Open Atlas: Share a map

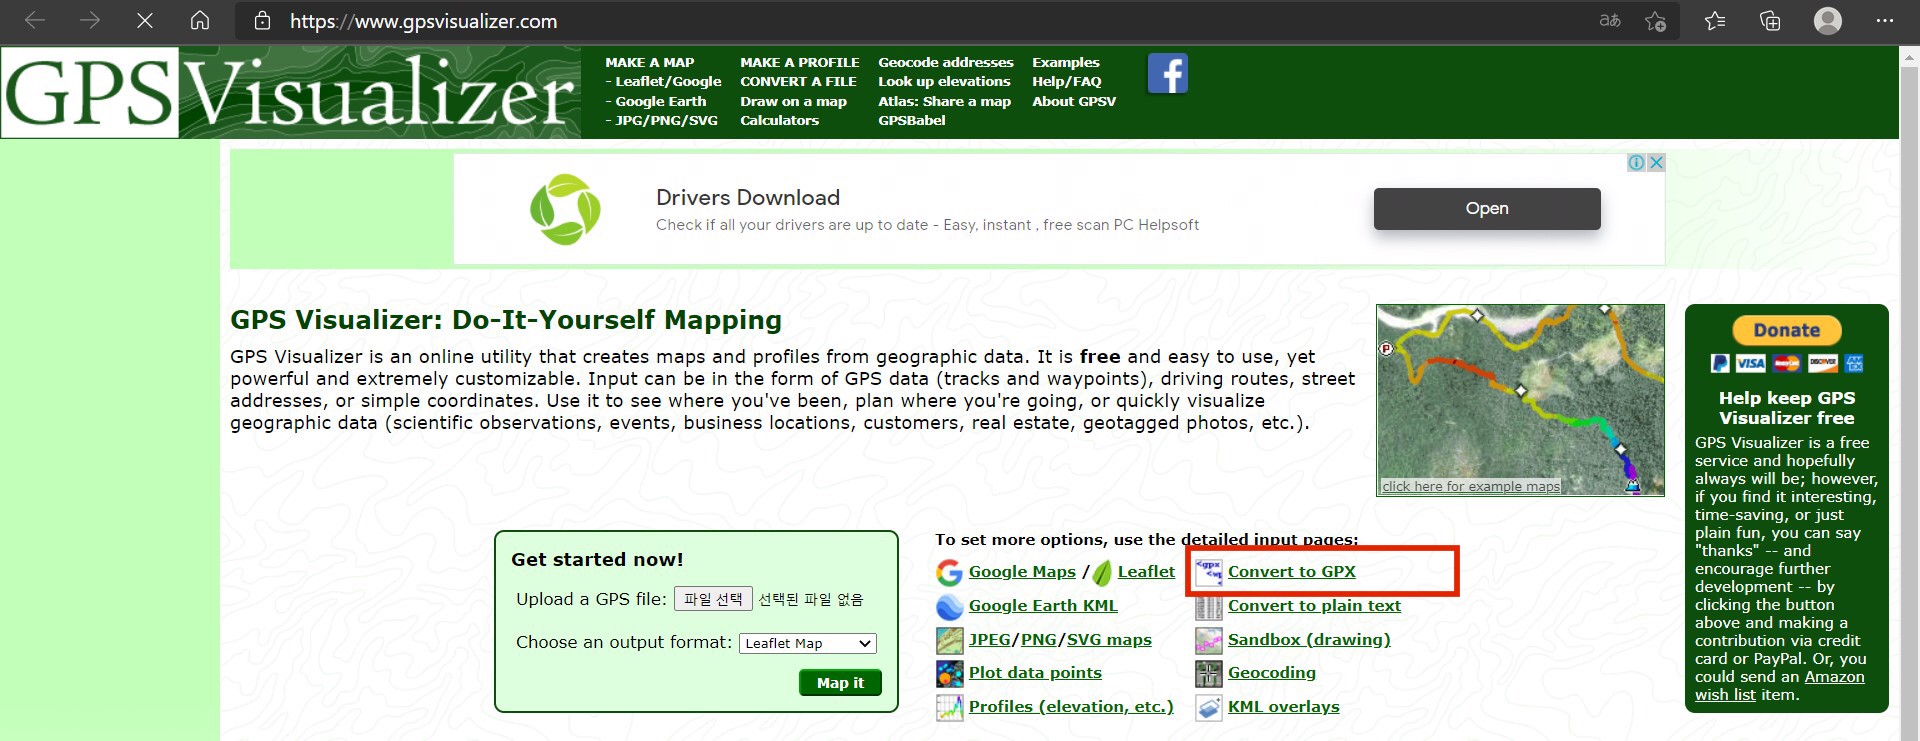click(944, 101)
